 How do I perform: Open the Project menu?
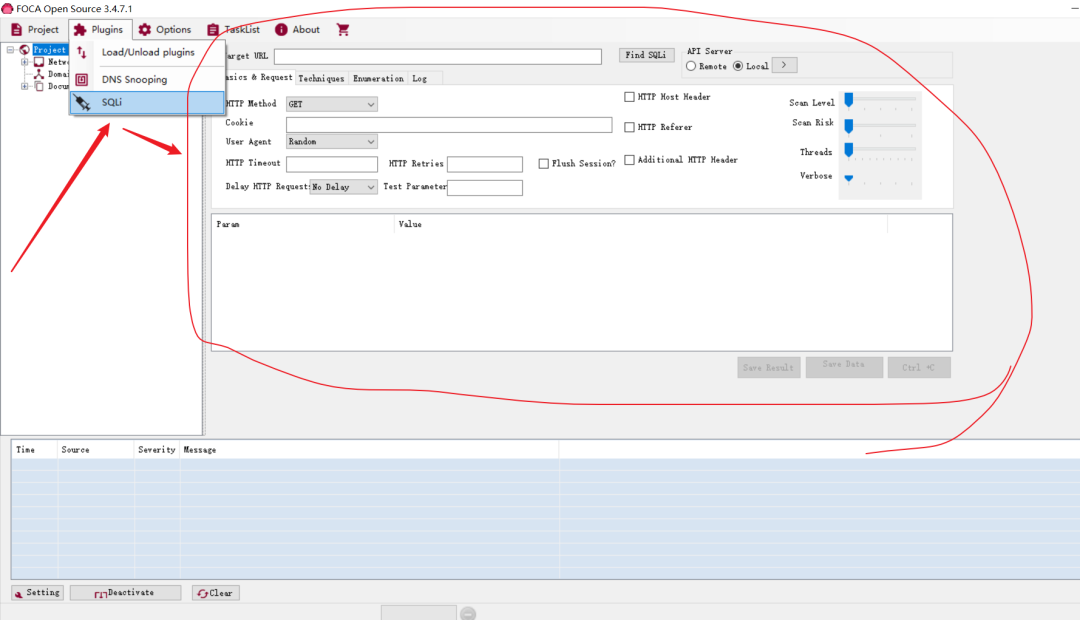[x=35, y=30]
